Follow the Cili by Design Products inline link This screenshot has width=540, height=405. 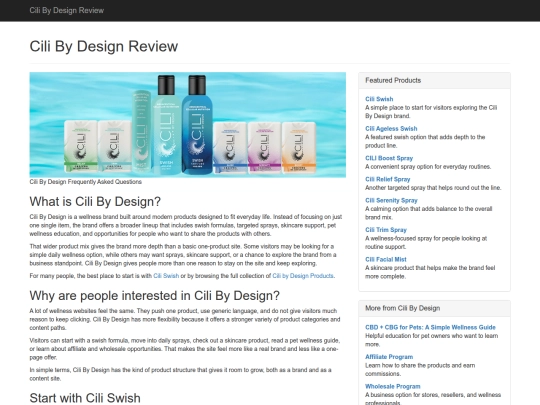click(x=303, y=276)
